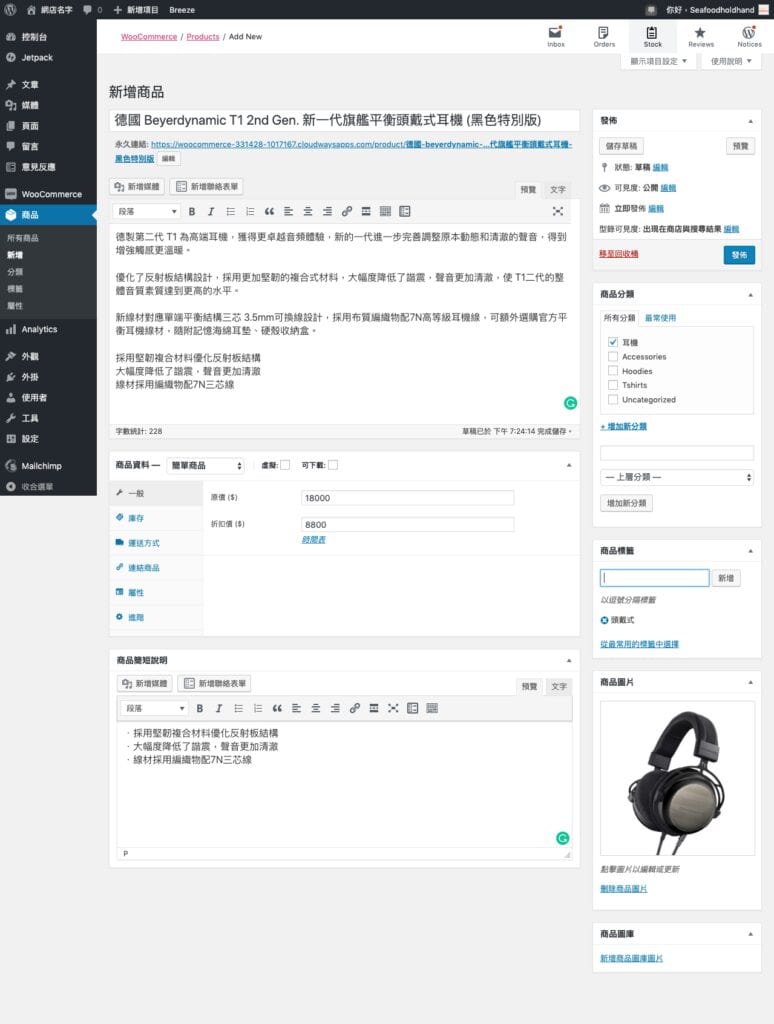Open the Stock activity icon
774x1024 pixels.
pos(652,37)
